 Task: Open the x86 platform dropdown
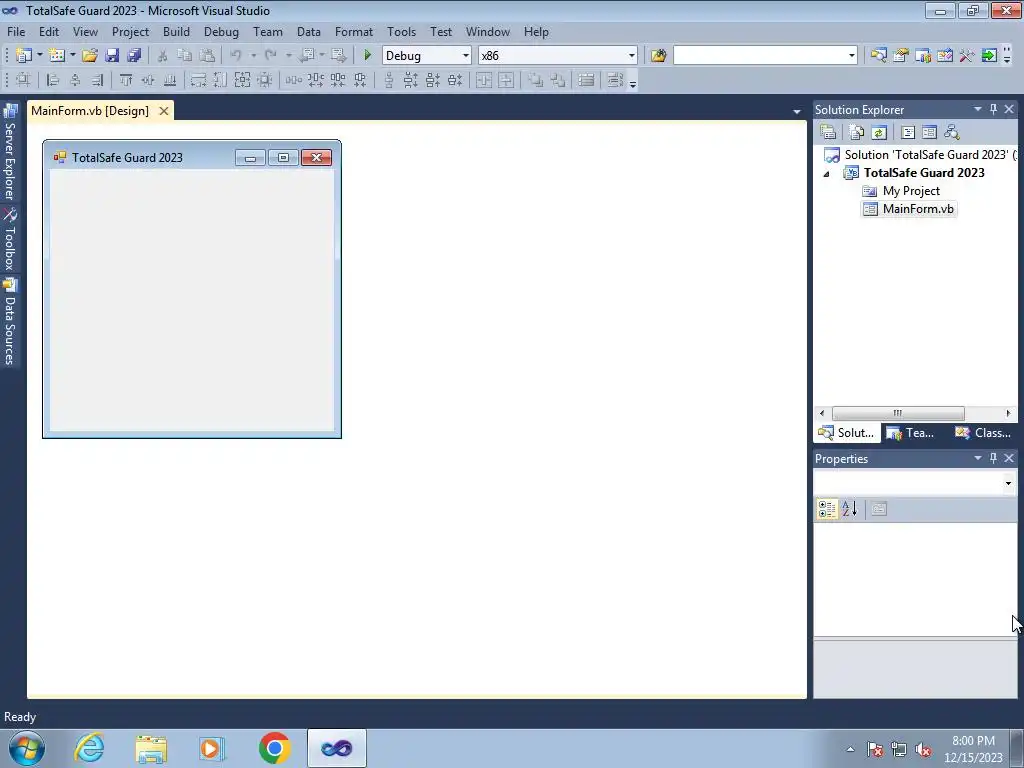(x=632, y=56)
